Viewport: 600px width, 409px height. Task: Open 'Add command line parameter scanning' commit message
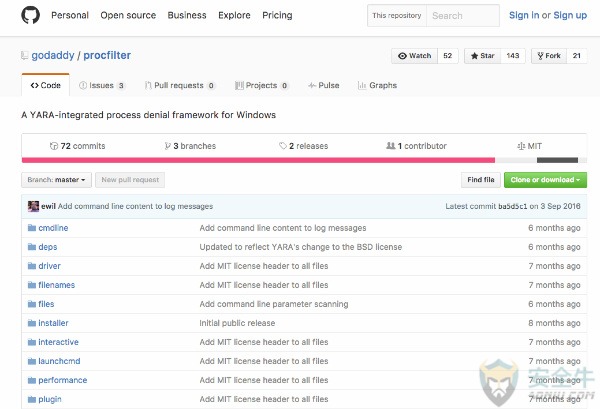pos(274,304)
